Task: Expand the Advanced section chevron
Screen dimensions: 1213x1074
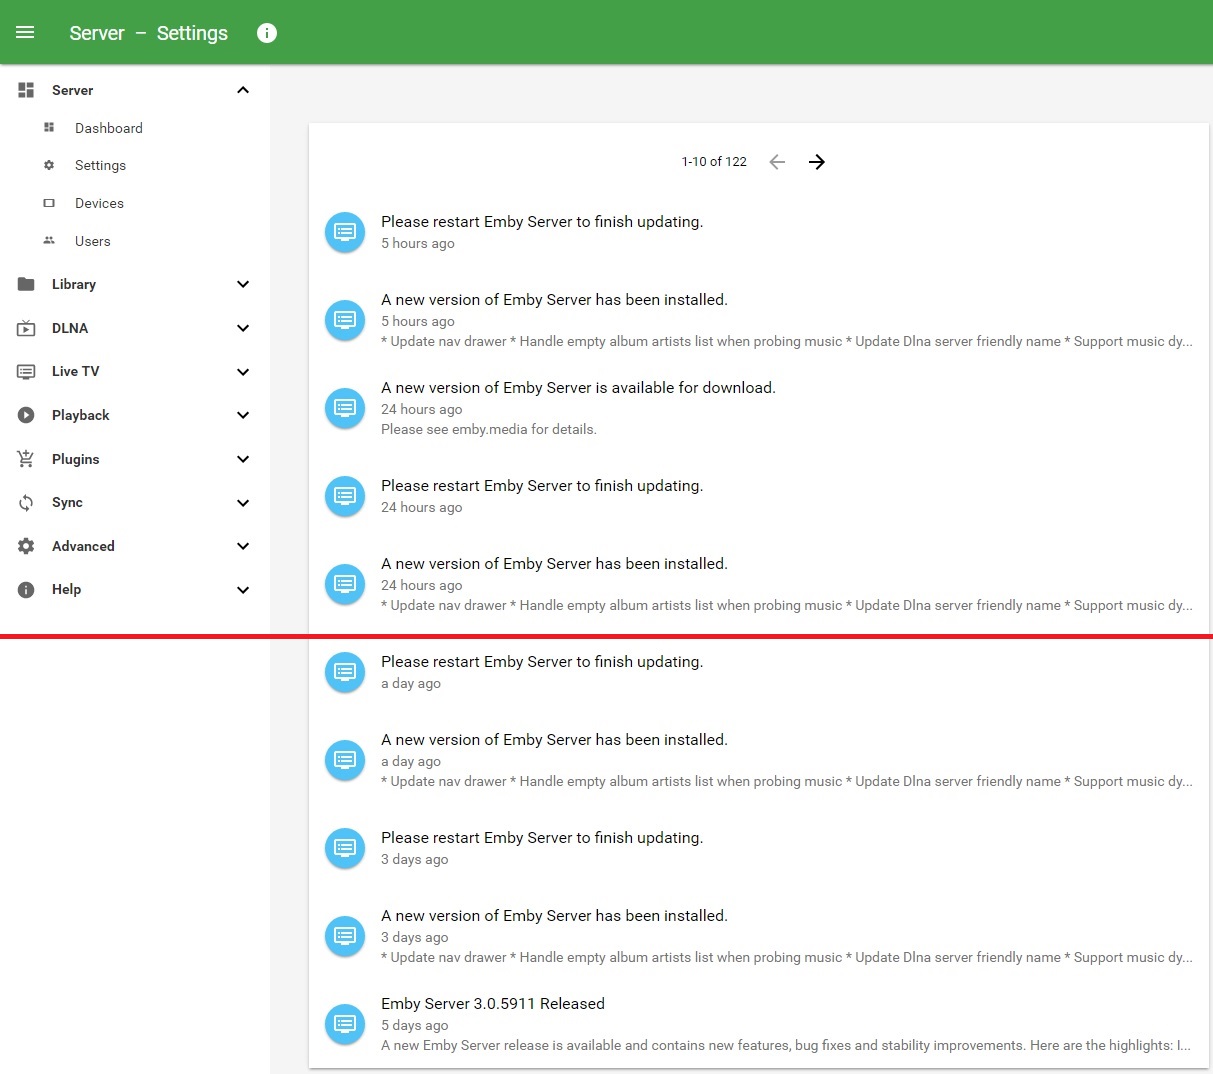Action: (243, 546)
